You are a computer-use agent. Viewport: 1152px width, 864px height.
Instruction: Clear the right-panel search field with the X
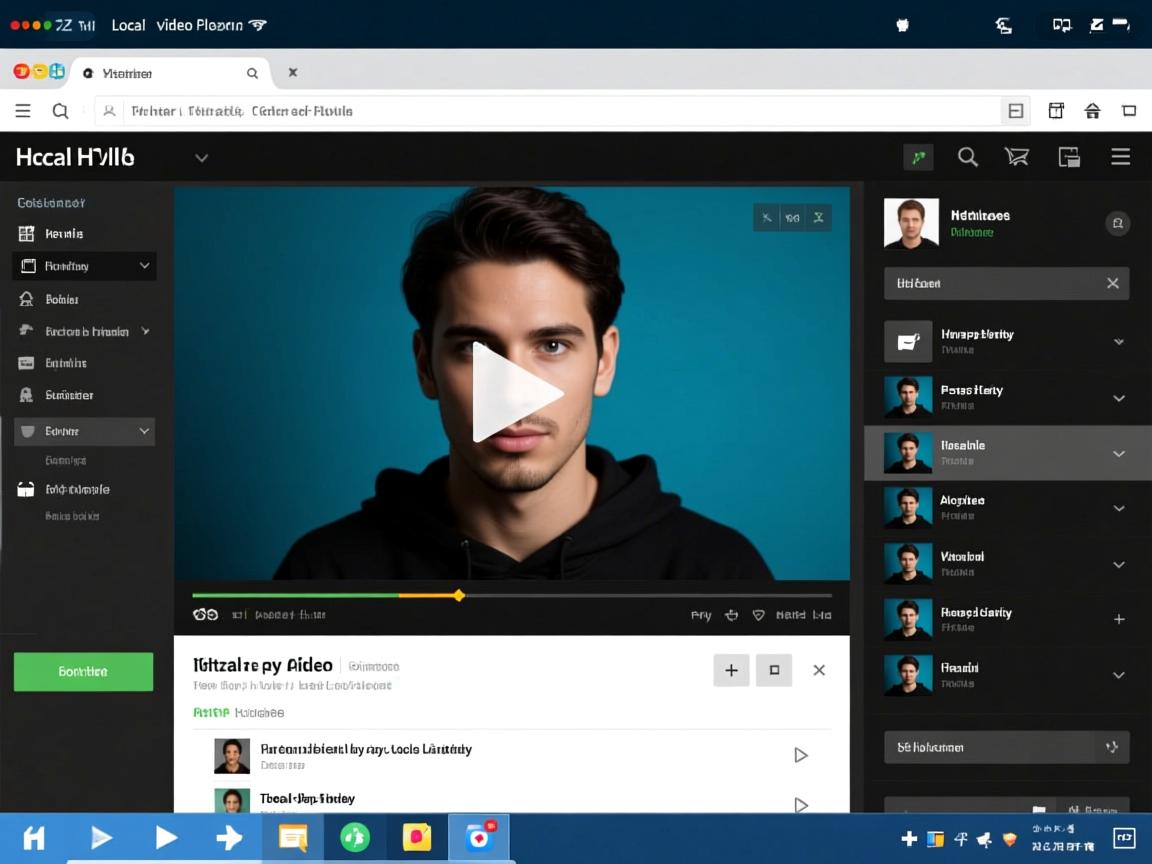[1112, 284]
